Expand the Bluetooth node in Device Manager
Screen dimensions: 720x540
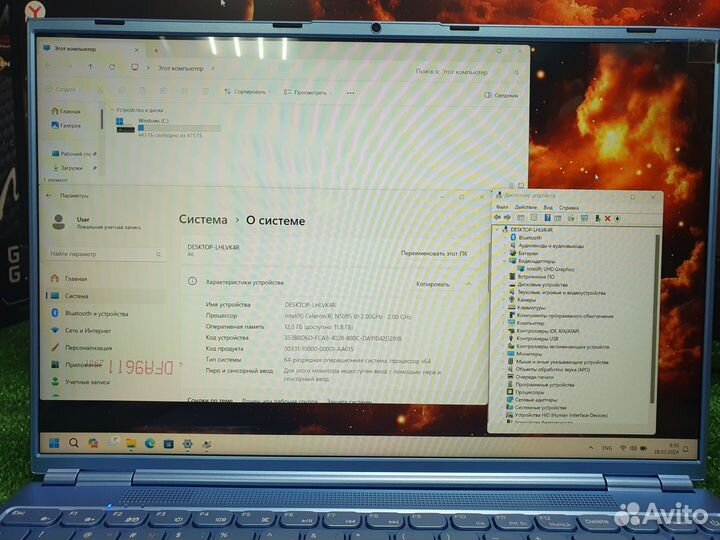coord(506,237)
